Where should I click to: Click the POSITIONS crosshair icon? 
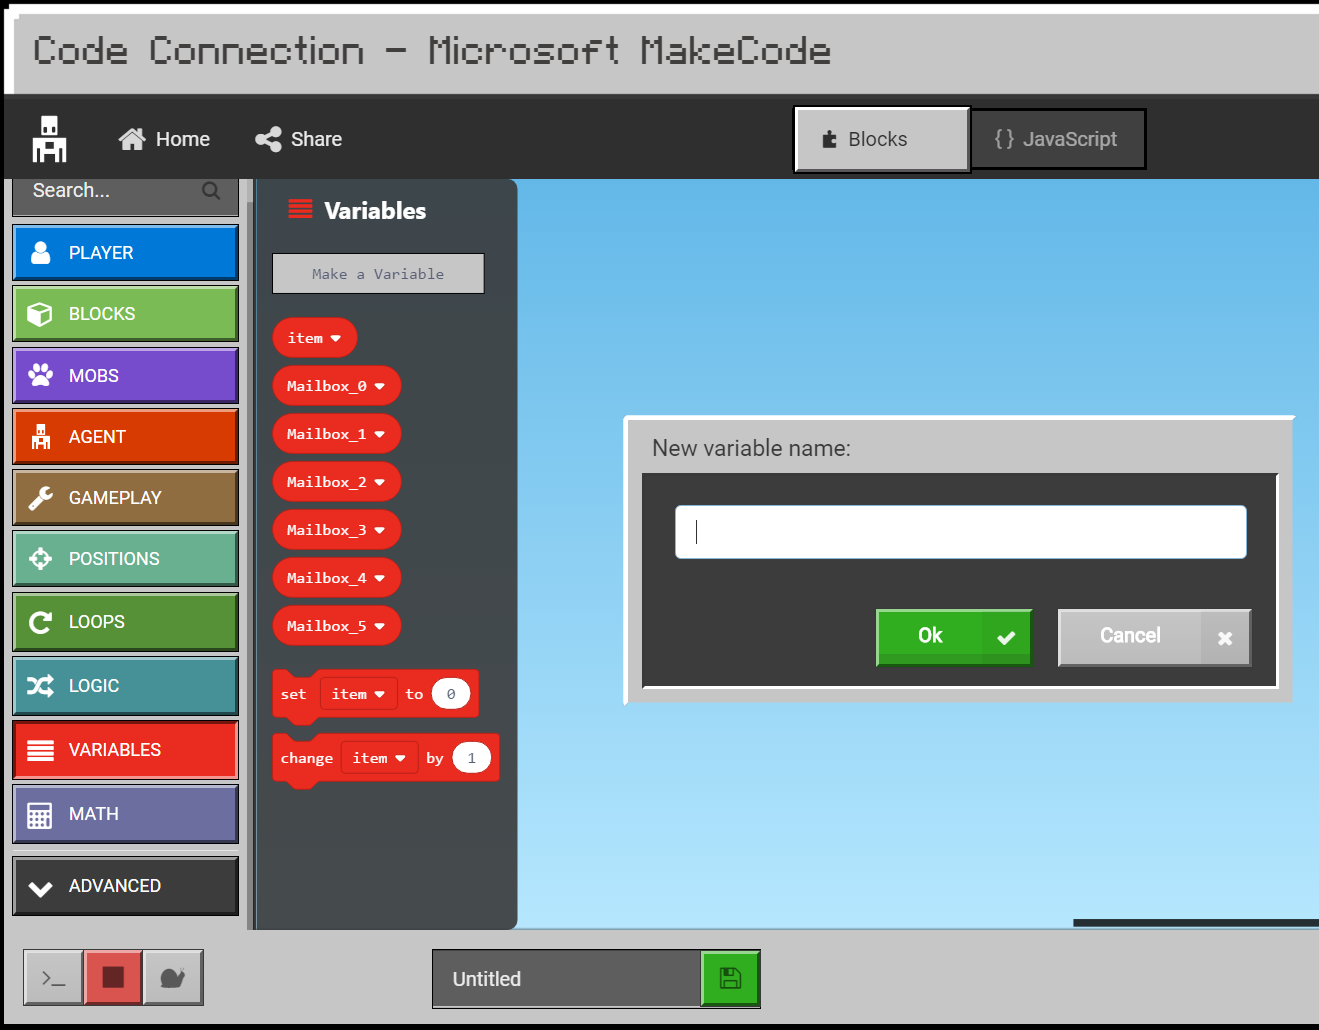point(40,559)
